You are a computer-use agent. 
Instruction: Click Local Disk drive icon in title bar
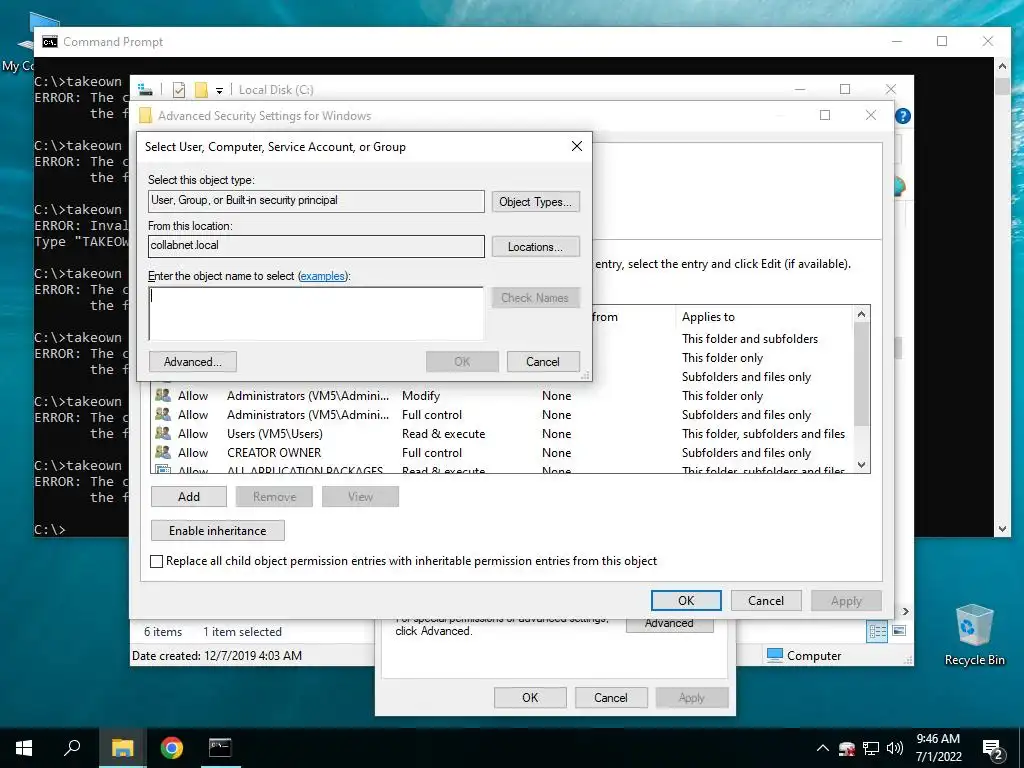pos(145,89)
